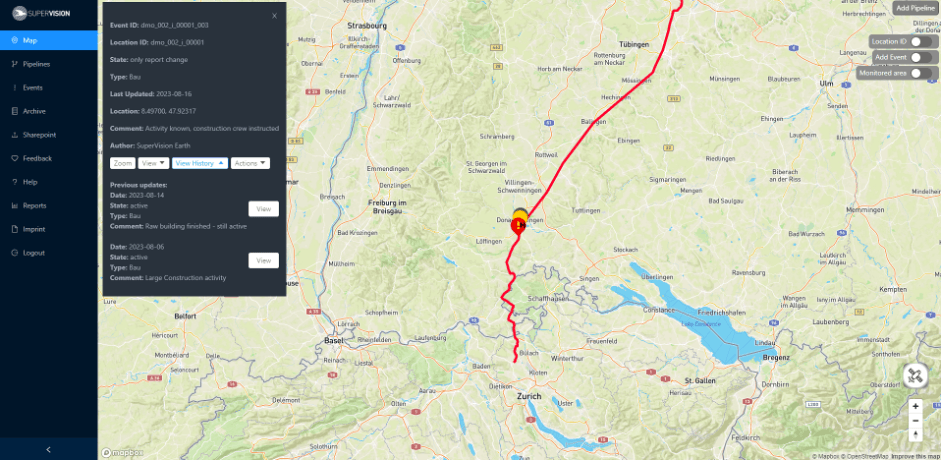Zoom in with the plus map control
The image size is (942, 460).
(x=915, y=407)
